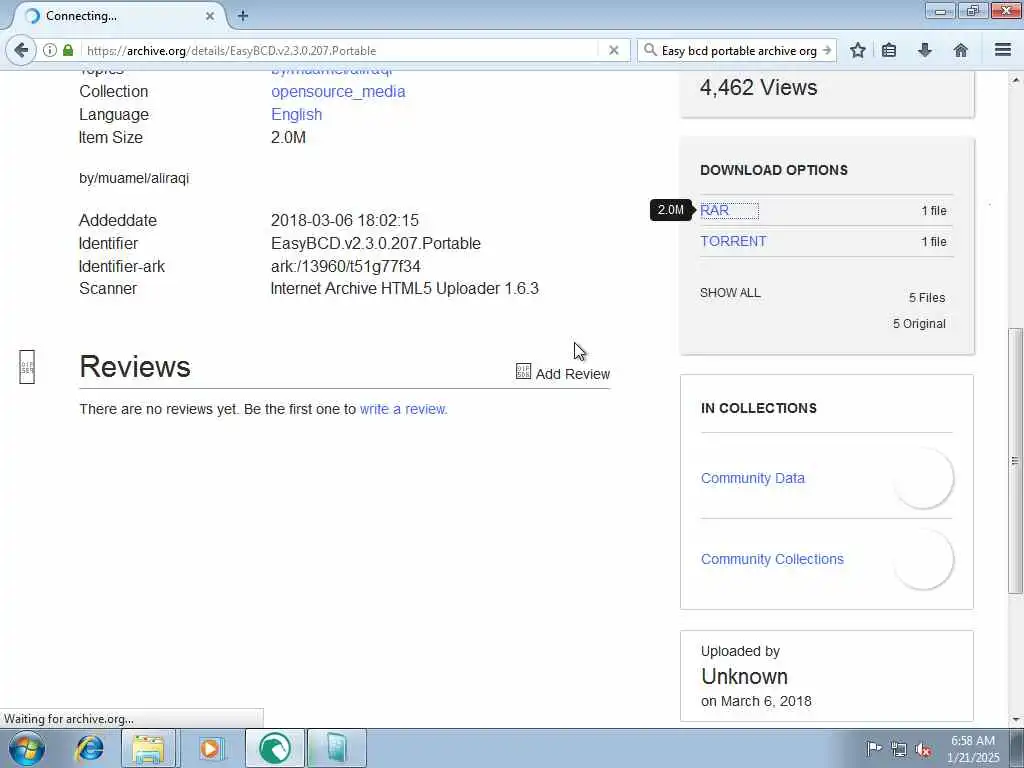
Task: Submit search with the arrow button
Action: pyautogui.click(x=827, y=50)
